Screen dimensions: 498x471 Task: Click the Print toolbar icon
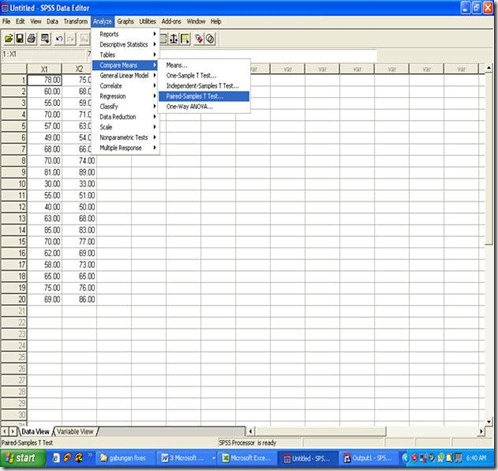31,39
